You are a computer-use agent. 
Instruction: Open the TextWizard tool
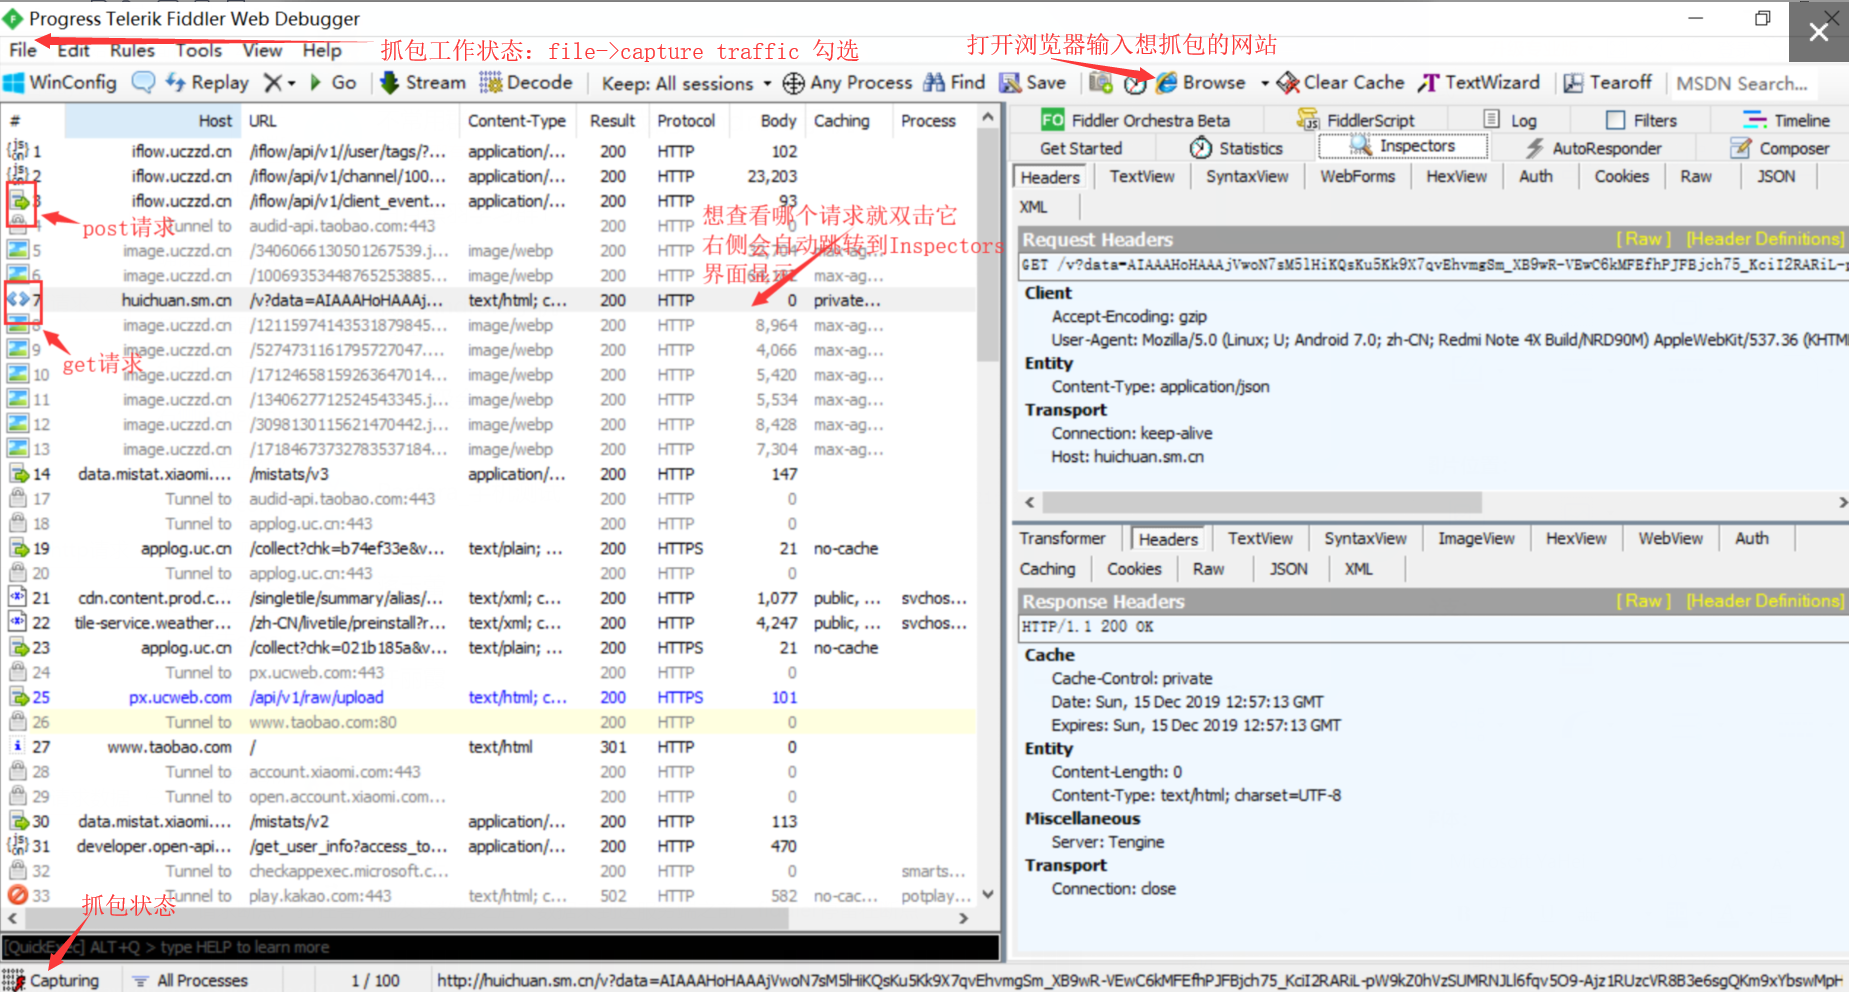1479,83
